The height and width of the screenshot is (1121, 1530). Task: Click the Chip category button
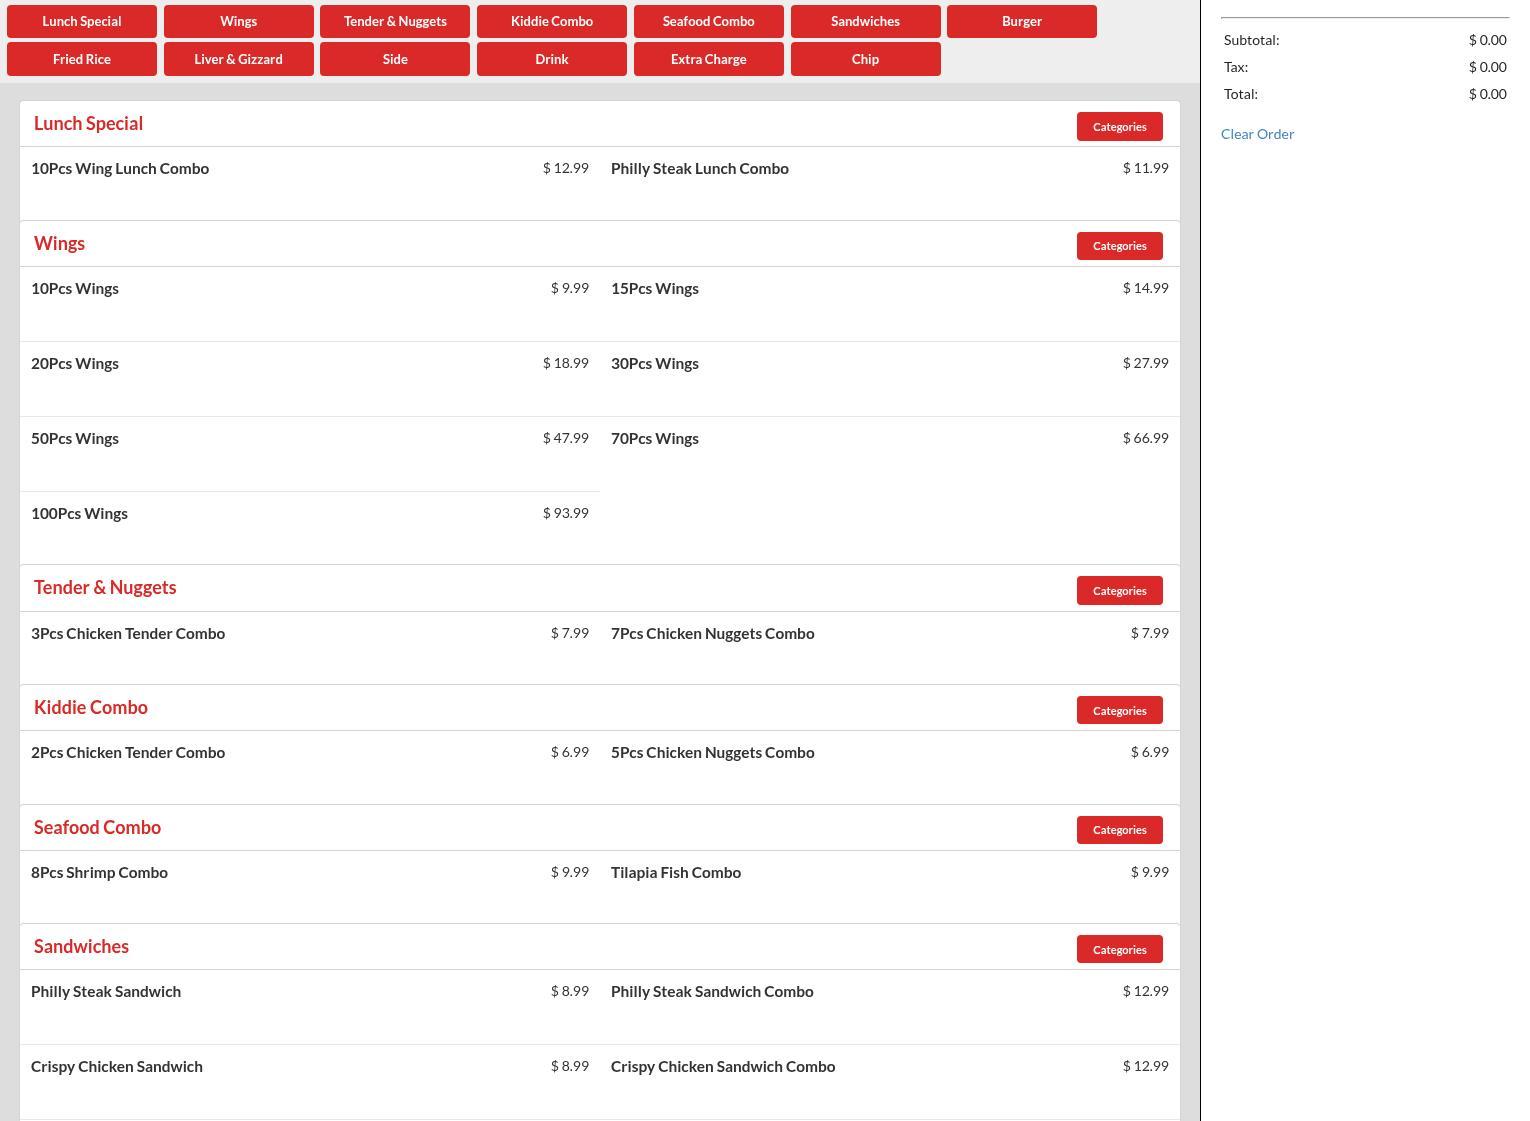[865, 59]
